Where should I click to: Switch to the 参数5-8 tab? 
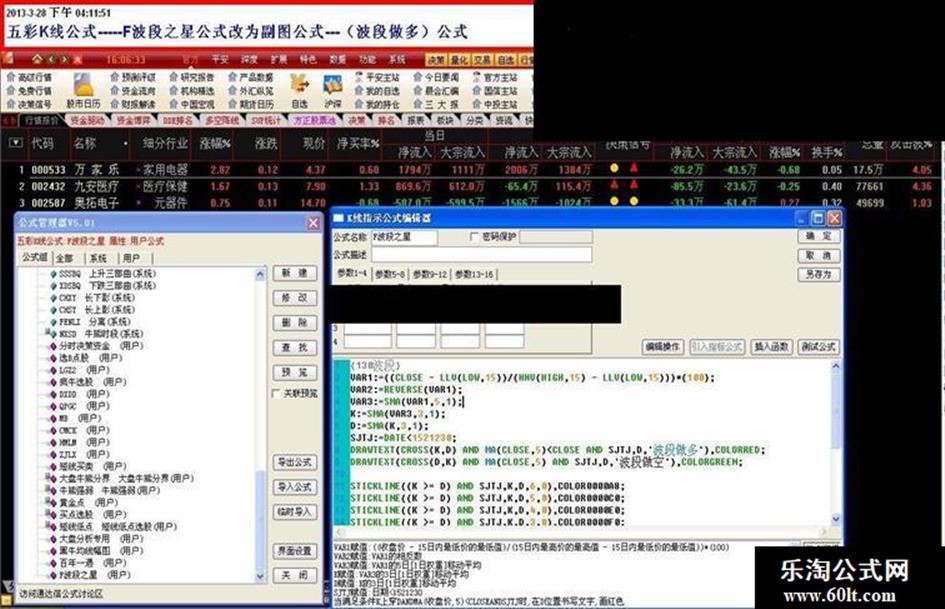pos(390,274)
